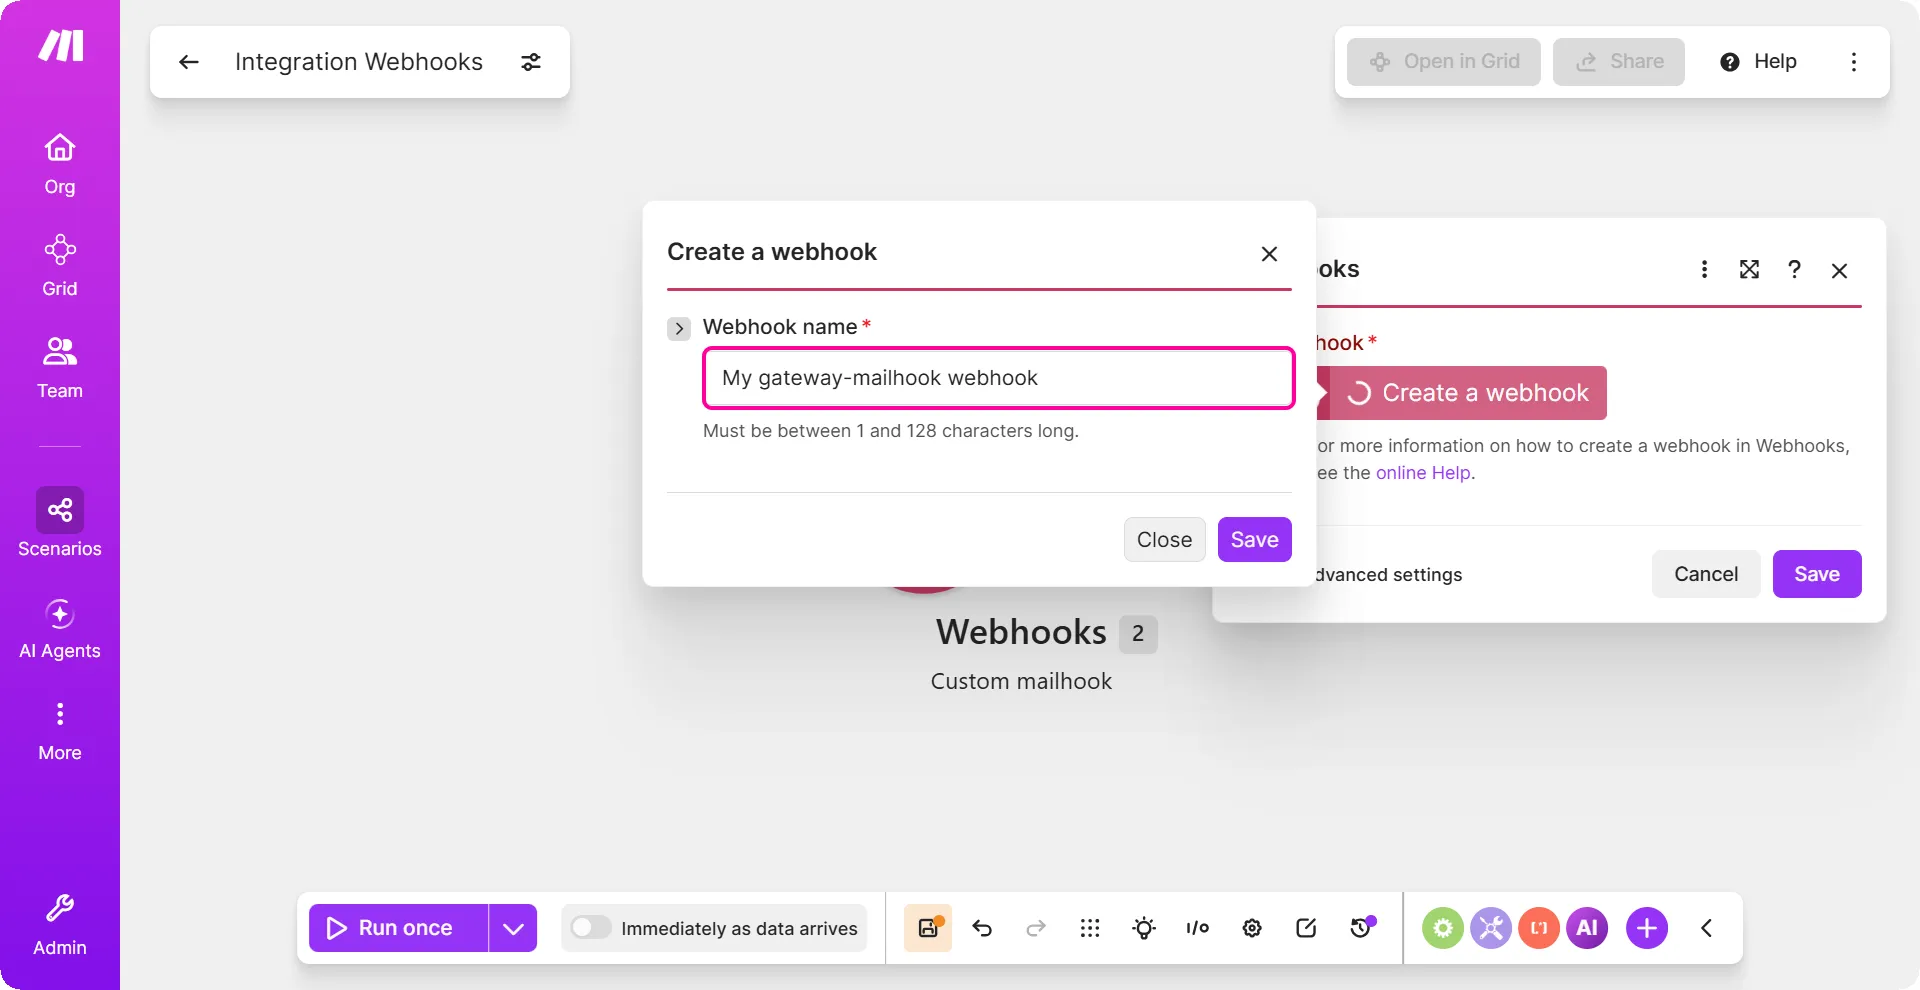Open the Help button in header
This screenshot has height=990, width=1920.
coord(1758,62)
